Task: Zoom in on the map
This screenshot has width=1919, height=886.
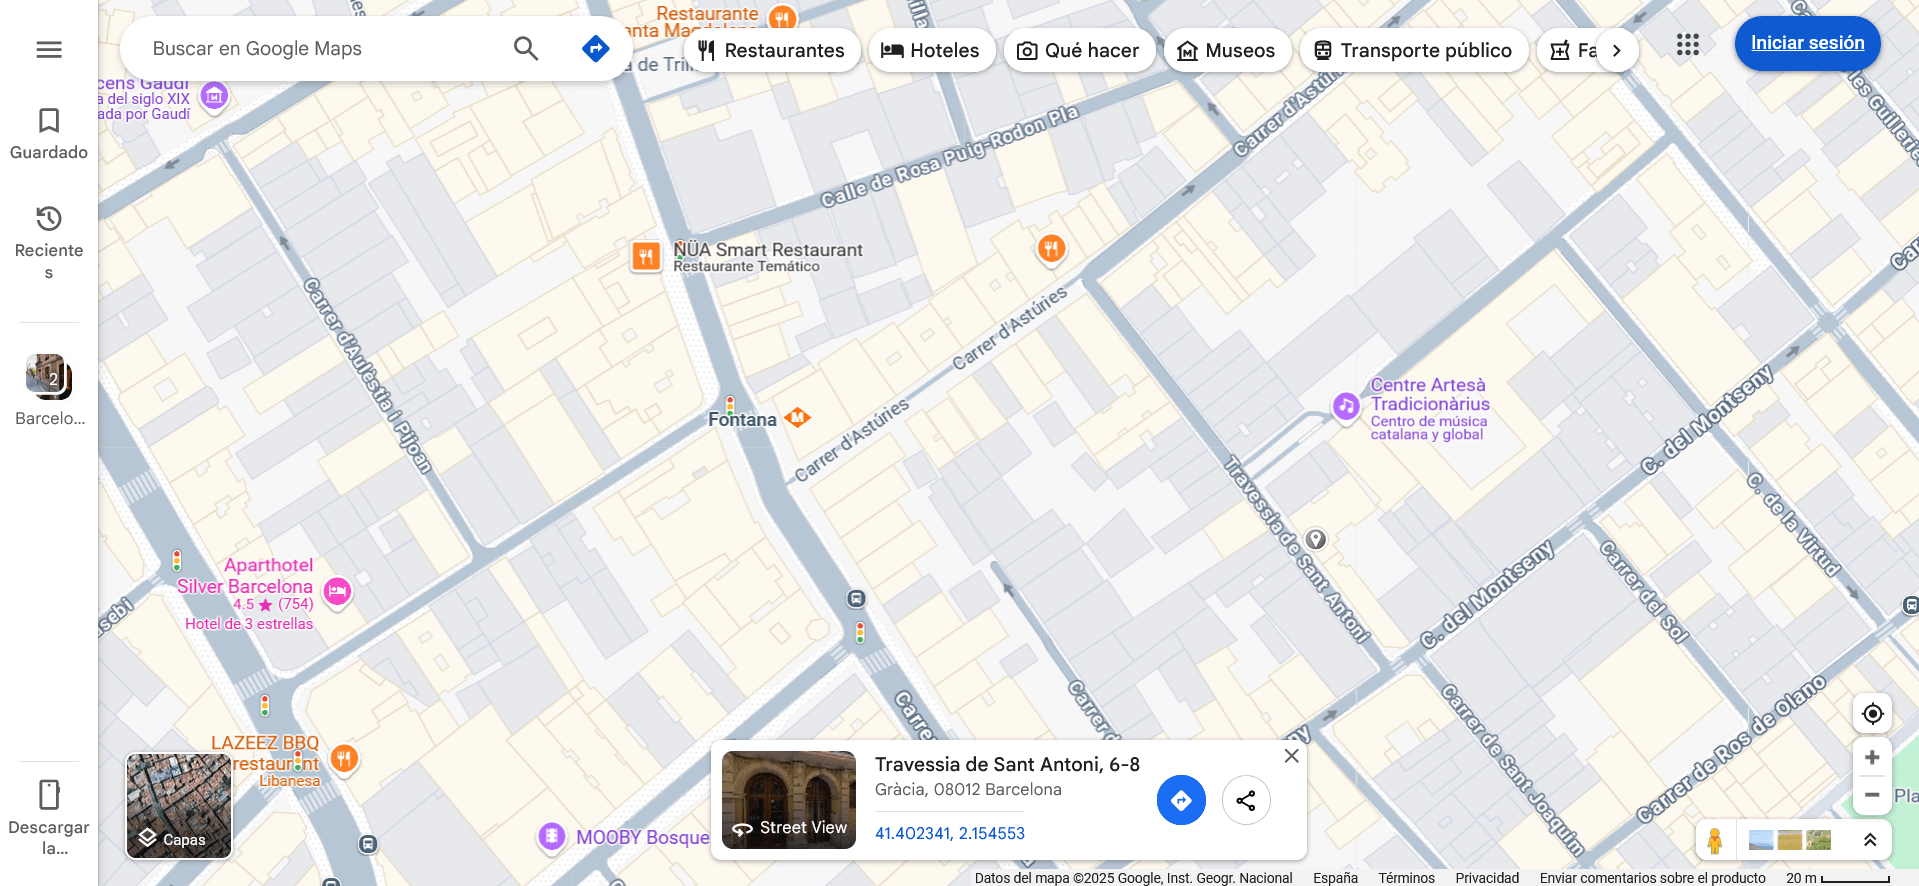Action: [x=1872, y=758]
